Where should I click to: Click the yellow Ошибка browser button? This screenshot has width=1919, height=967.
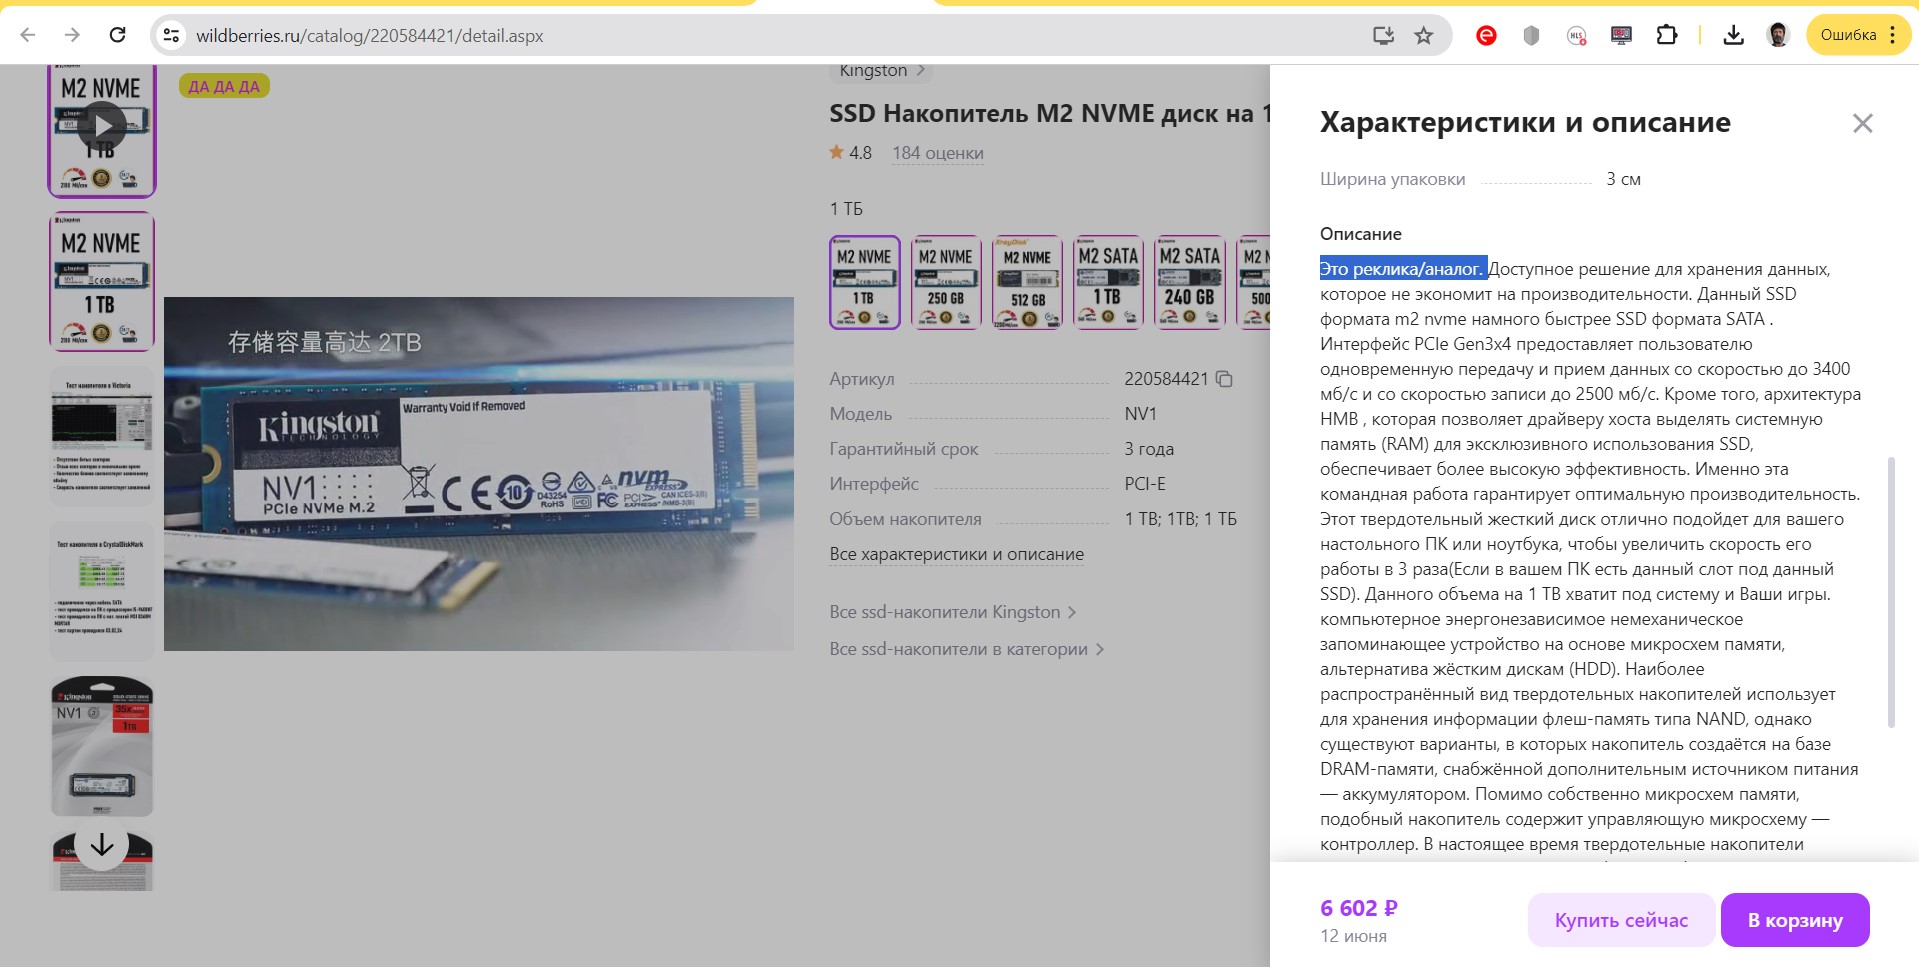pyautogui.click(x=1858, y=35)
